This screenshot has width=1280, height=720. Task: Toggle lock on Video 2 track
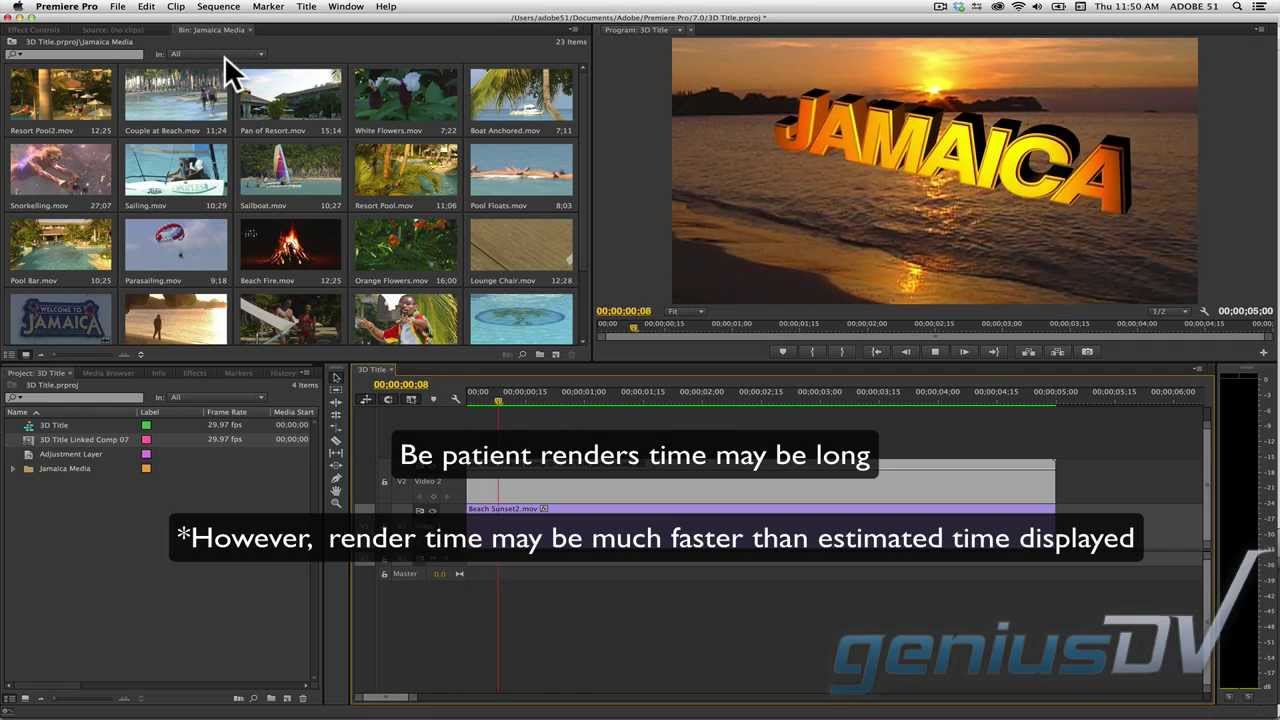tap(384, 482)
